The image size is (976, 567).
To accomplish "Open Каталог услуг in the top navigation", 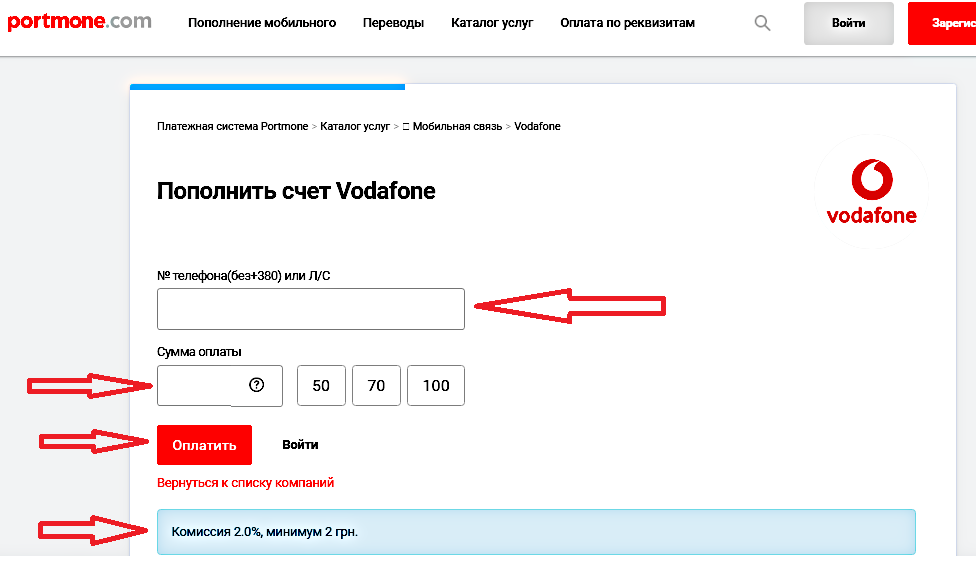I will pyautogui.click(x=492, y=23).
